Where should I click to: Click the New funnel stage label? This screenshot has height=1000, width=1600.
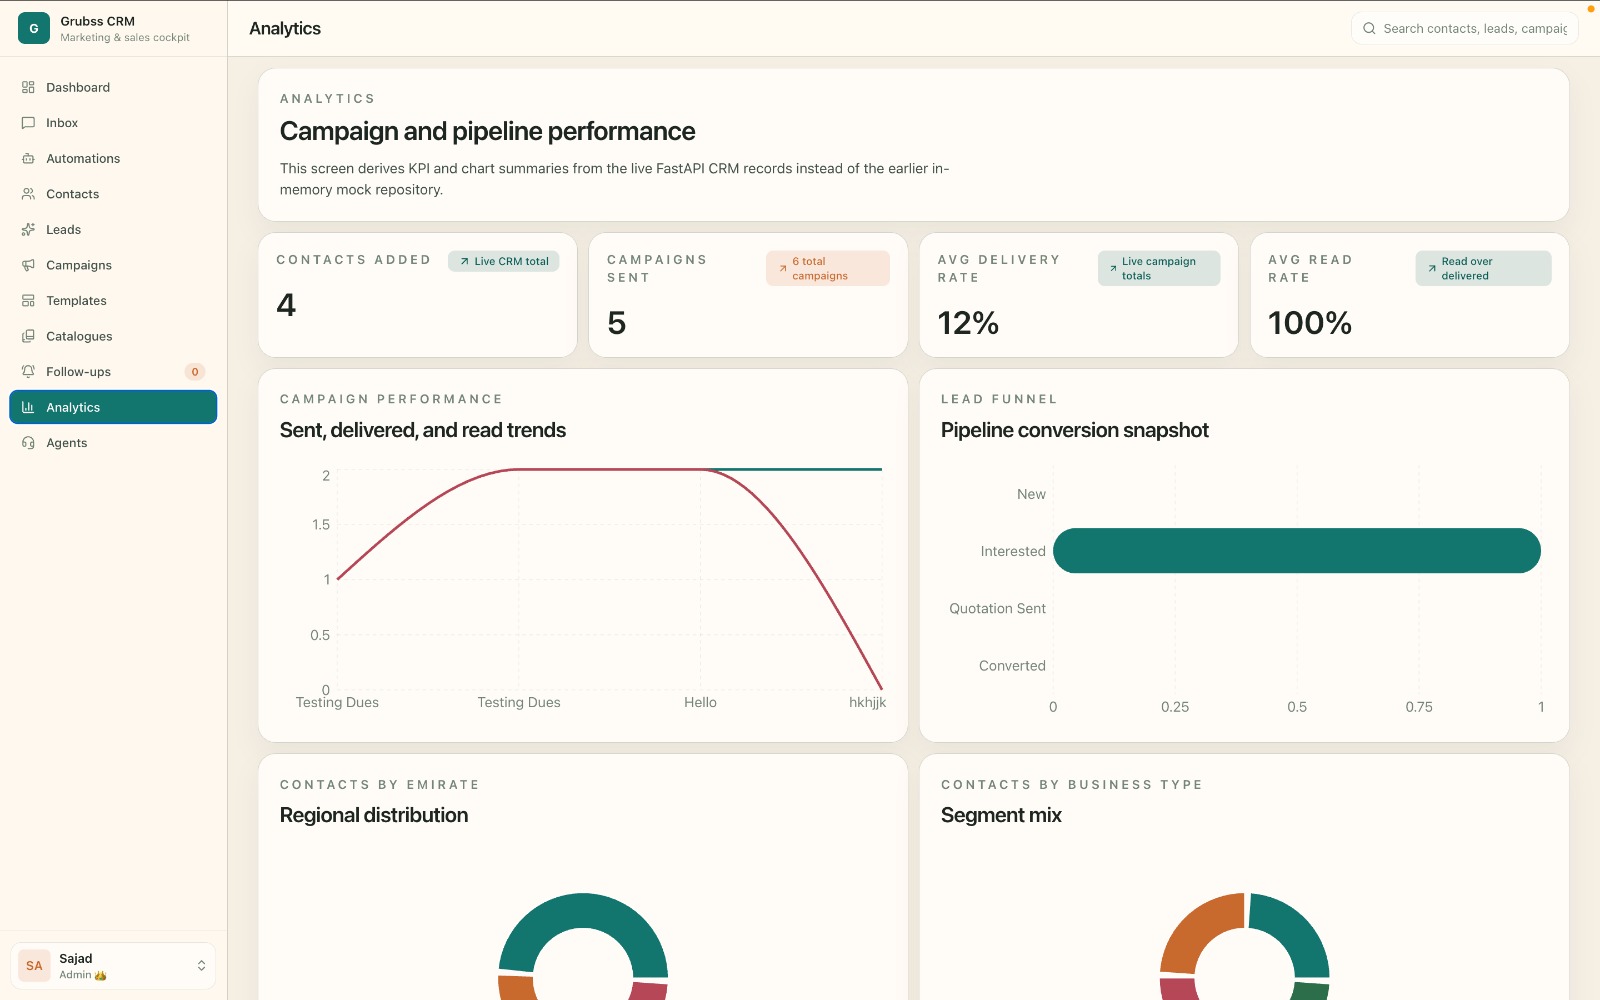click(1031, 494)
